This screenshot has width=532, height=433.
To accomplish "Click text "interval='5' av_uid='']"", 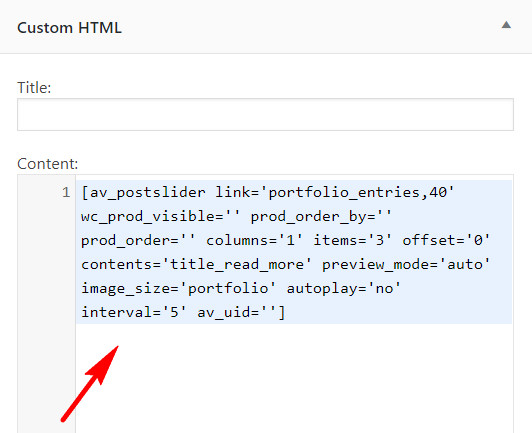I will (183, 312).
